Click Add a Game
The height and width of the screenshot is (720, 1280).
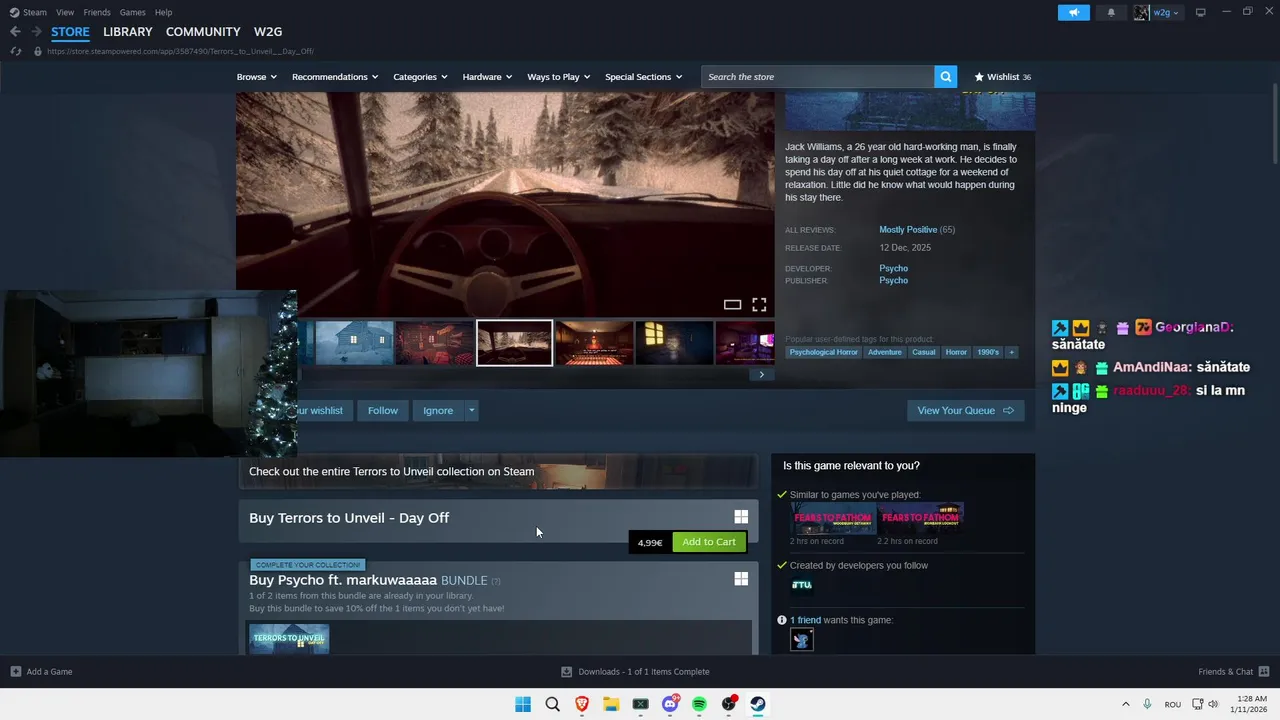[x=41, y=672]
